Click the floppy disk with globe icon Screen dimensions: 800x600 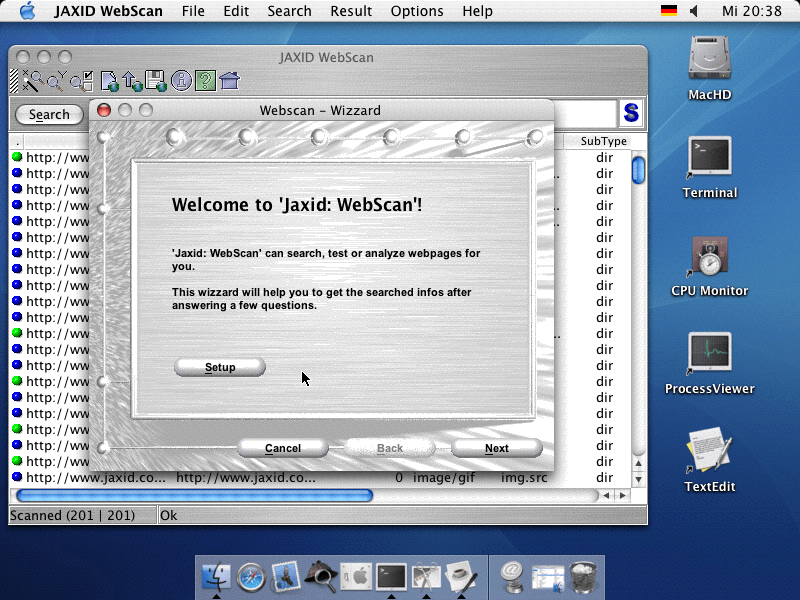[x=156, y=81]
